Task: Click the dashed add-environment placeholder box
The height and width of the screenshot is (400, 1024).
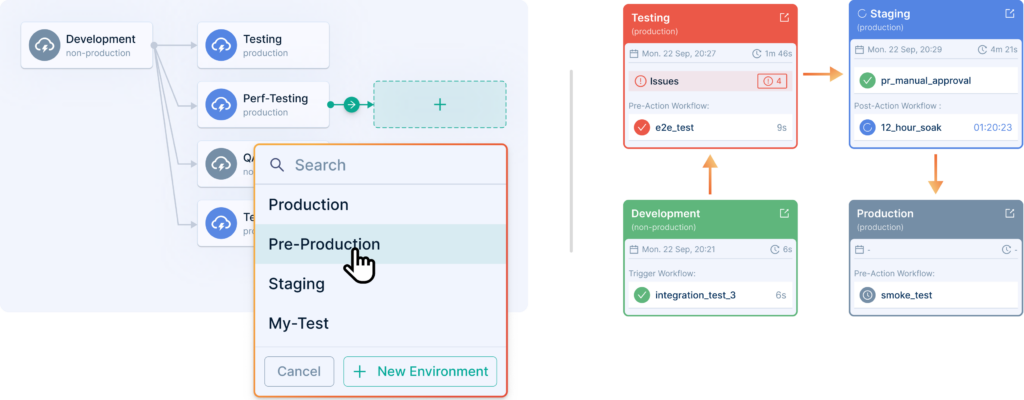Action: click(440, 104)
